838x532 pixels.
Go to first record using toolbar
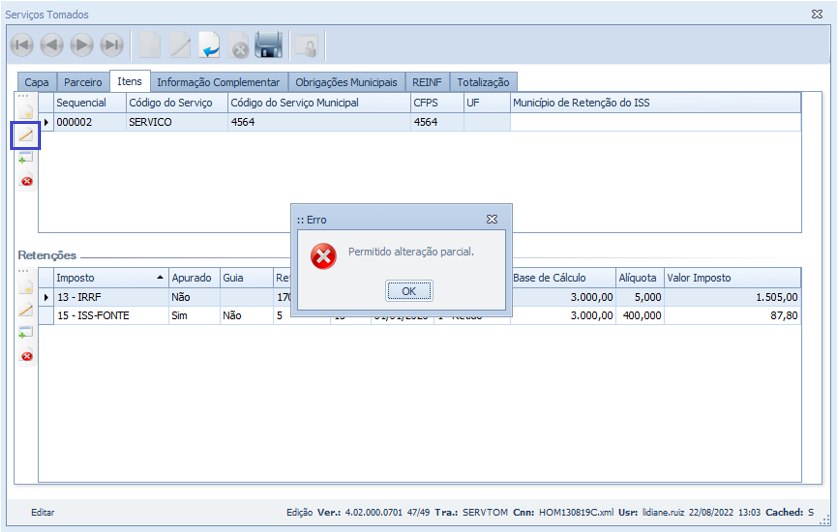coord(22,45)
